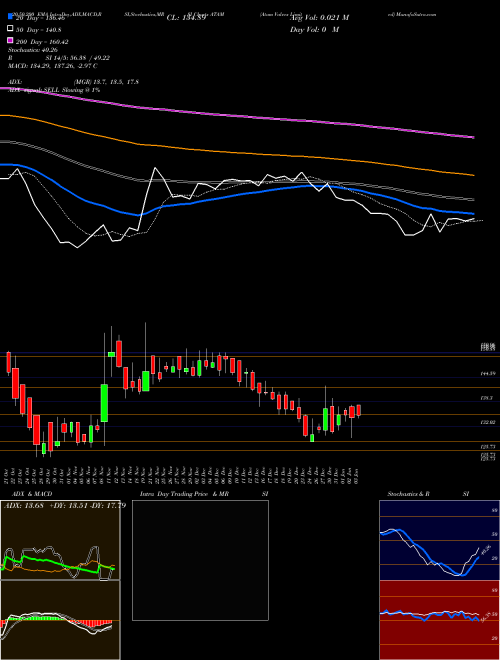
Task: Click the 'Intra Day Trading Price & MR' panel title
Action: 184,494
